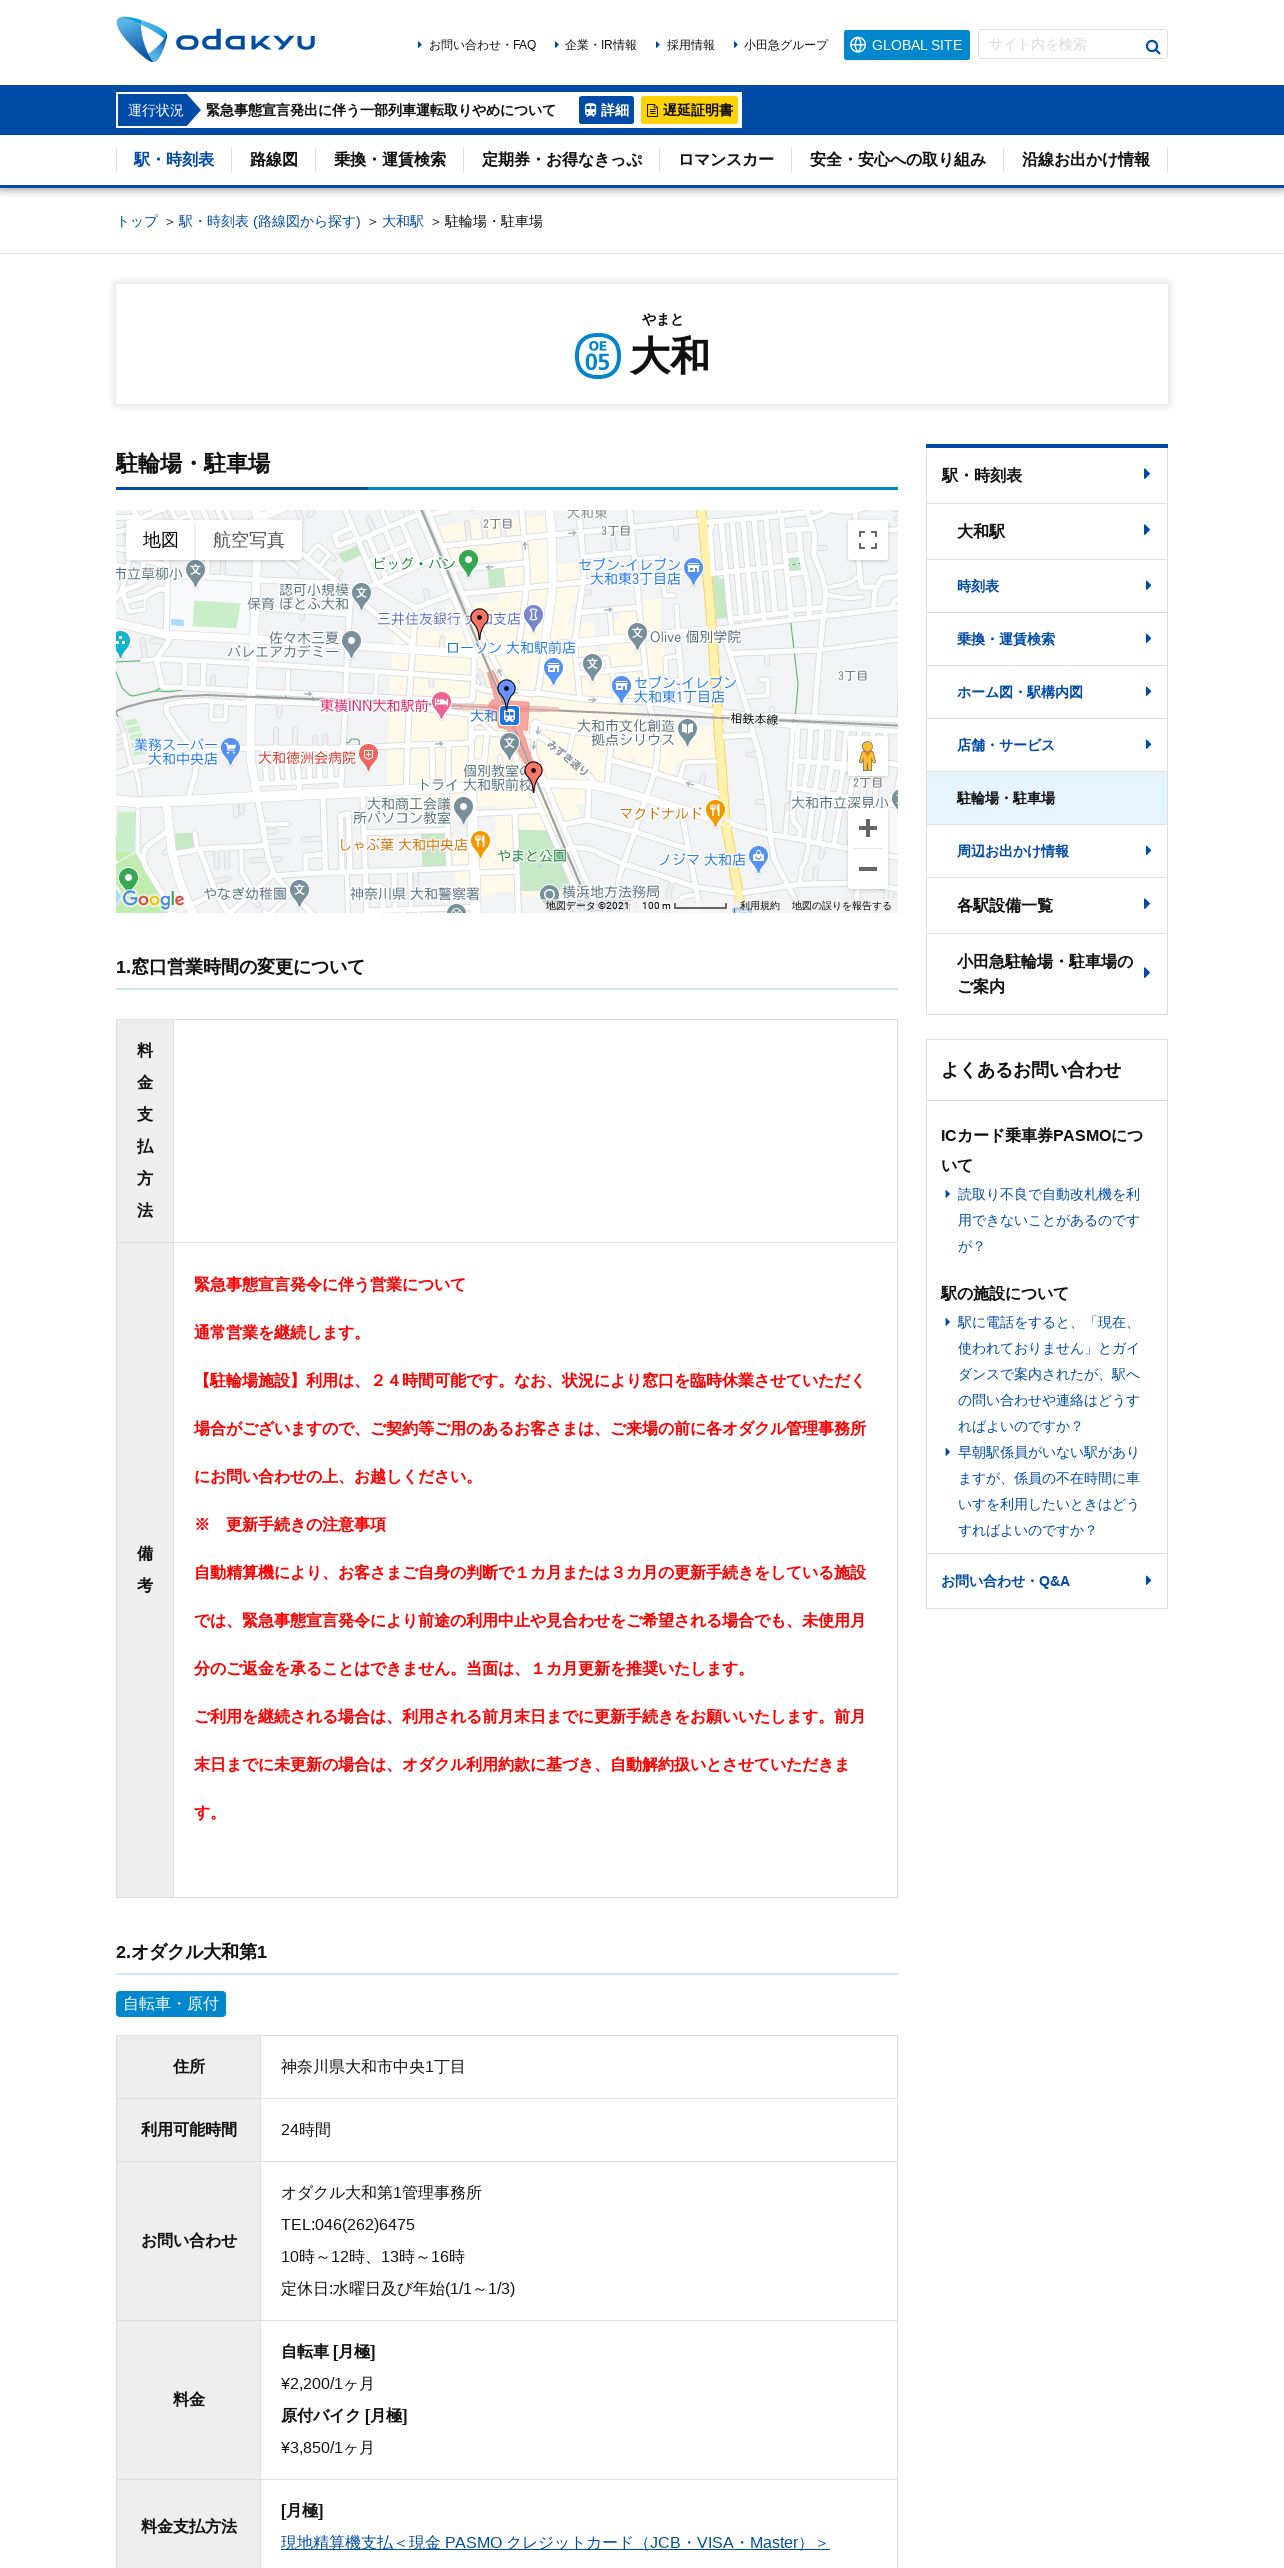Image resolution: width=1284 pixels, height=2568 pixels.
Task: Open FAQ 読取り不良で自動改札機 link
Action: [1048, 1220]
